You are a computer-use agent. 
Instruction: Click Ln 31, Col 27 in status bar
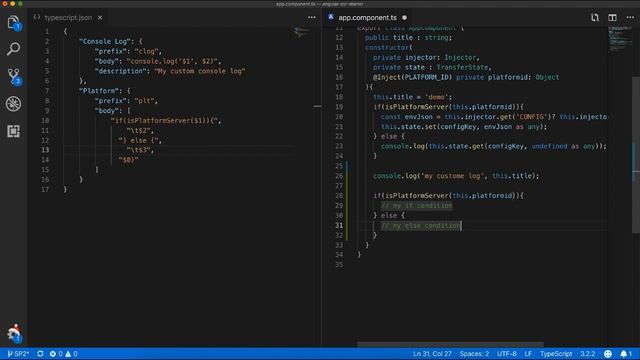tap(432, 354)
